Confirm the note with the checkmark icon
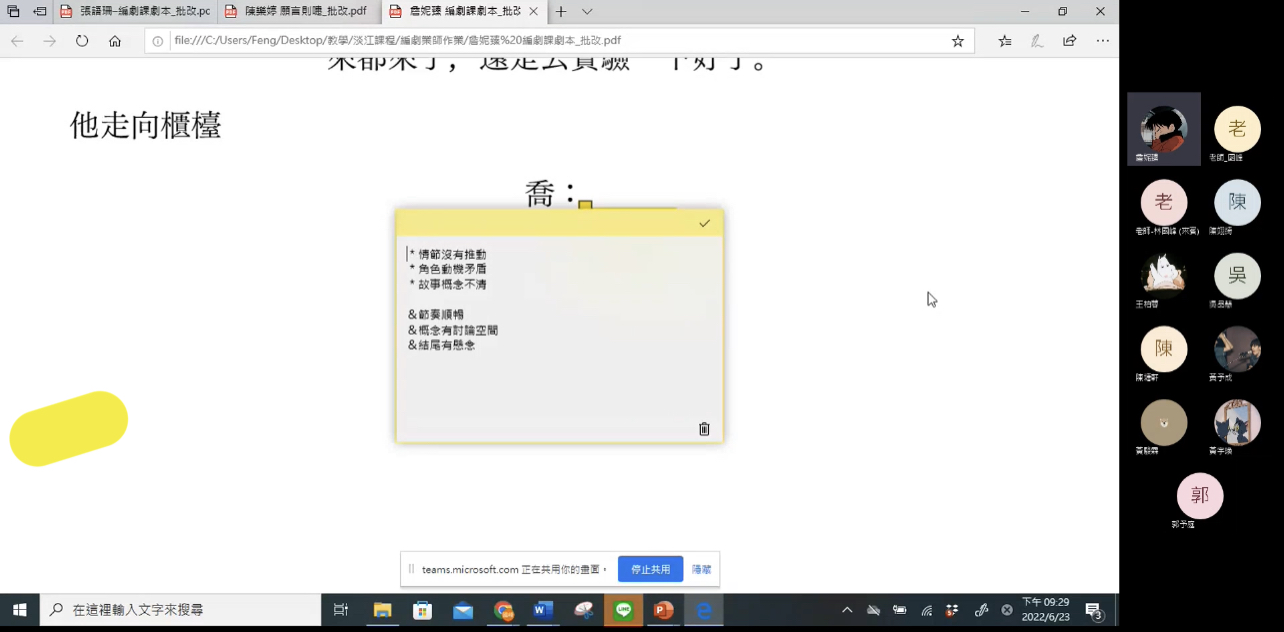Viewport: 1284px width, 632px height. (x=704, y=223)
